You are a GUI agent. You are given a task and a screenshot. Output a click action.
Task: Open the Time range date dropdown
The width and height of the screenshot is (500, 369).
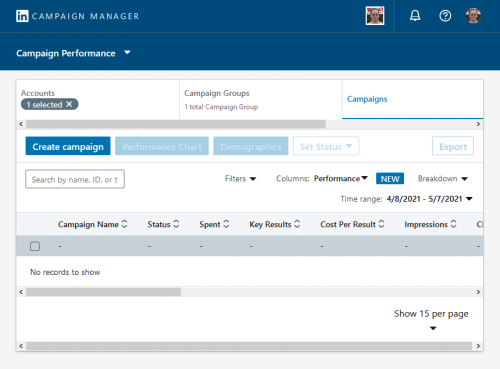[429, 199]
